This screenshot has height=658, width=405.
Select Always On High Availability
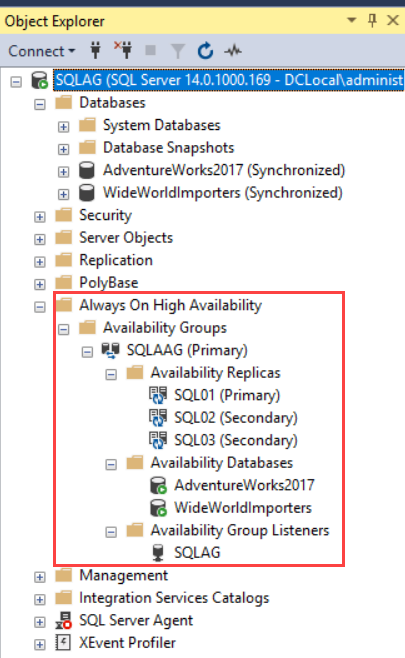pos(170,305)
